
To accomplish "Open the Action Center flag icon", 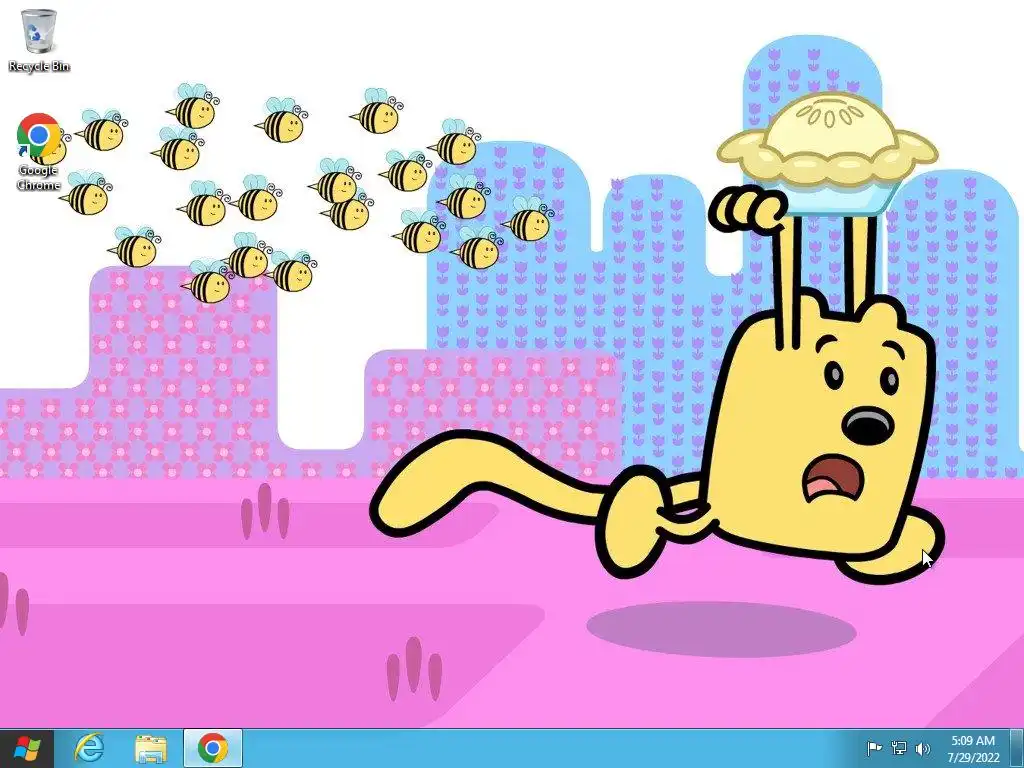I will pyautogui.click(x=874, y=748).
